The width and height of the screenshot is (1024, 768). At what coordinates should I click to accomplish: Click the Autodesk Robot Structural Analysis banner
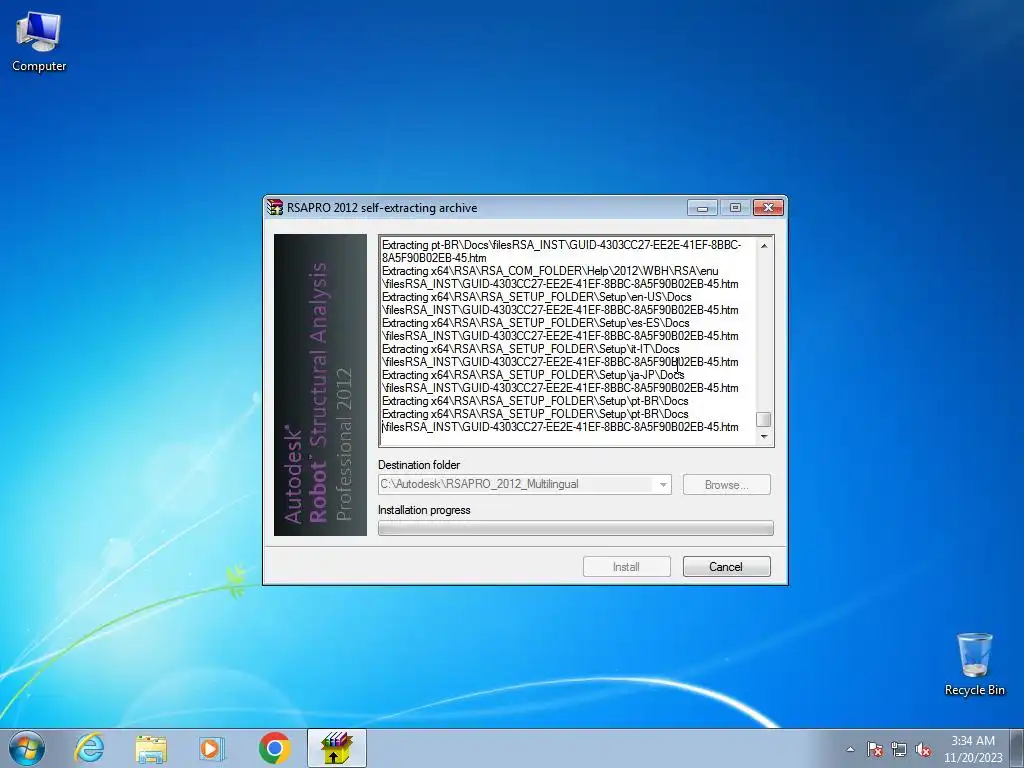click(320, 385)
